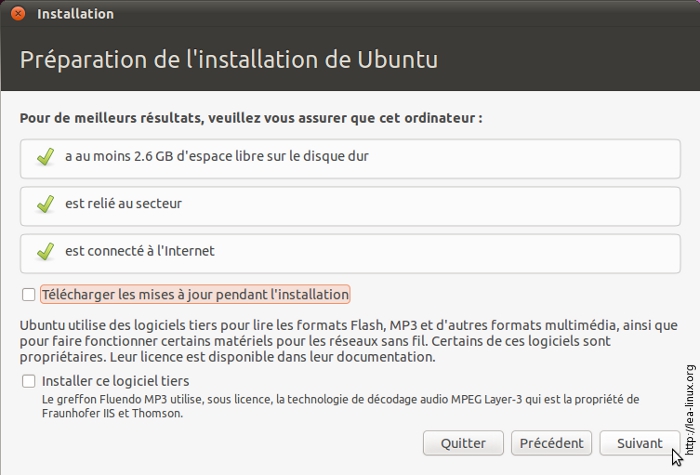Select the 'est relié au secteur' row text
This screenshot has height=475, width=700.
tap(123, 204)
